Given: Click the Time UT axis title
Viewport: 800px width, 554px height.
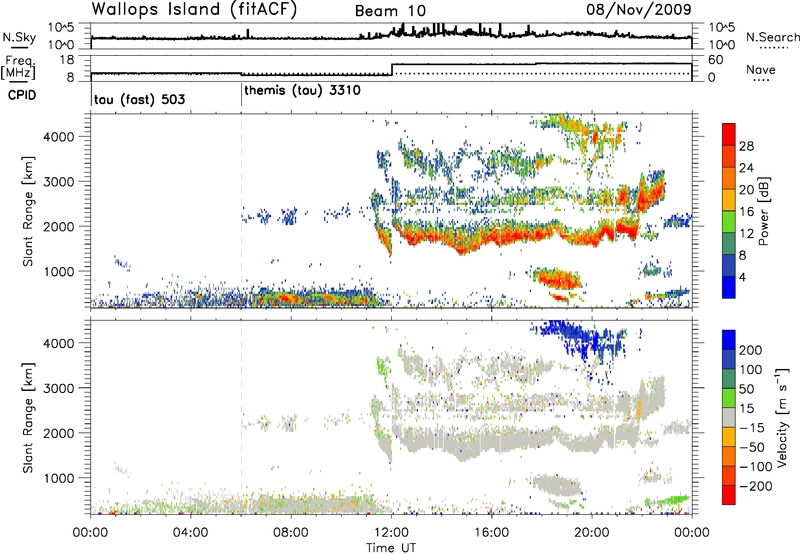Looking at the screenshot, I should (391, 547).
